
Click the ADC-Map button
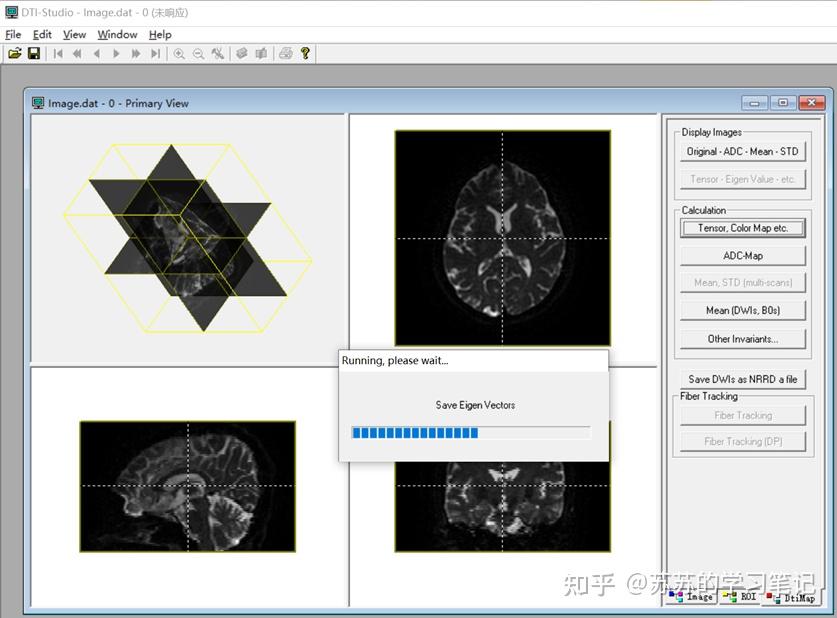point(742,256)
